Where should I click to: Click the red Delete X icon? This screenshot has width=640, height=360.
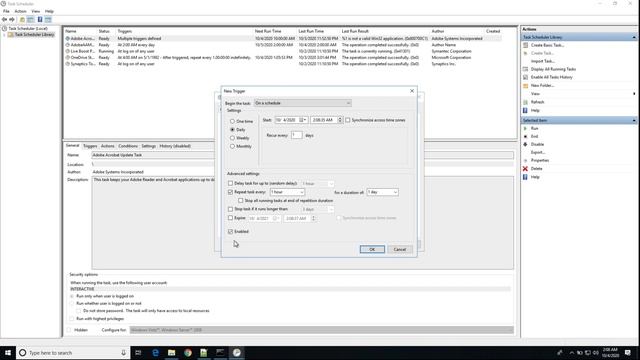[525, 169]
